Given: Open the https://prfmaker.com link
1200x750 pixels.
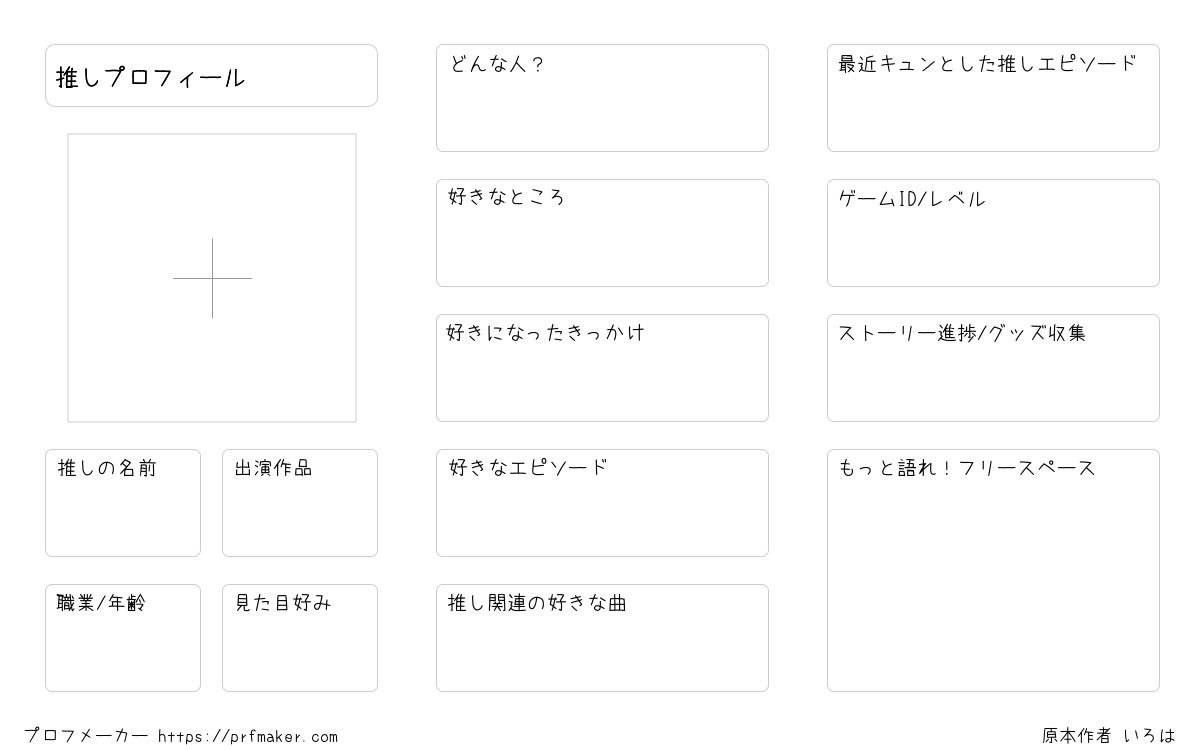Looking at the screenshot, I should pos(248,737).
